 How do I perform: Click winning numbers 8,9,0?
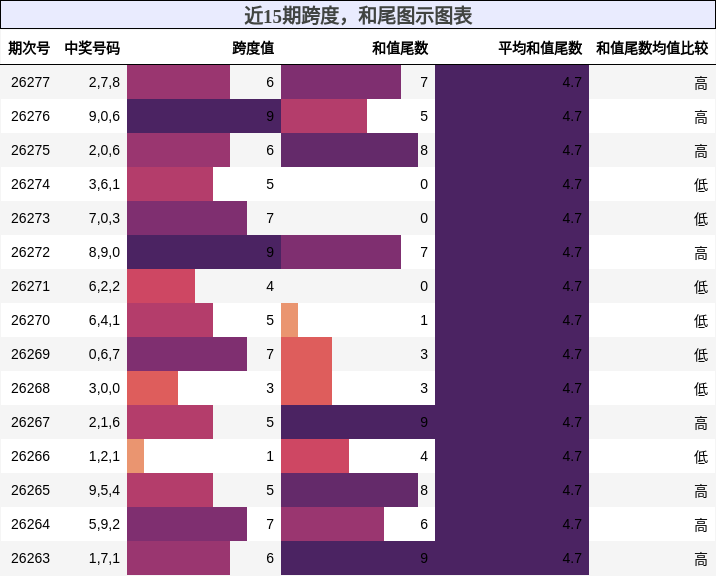(x=104, y=252)
